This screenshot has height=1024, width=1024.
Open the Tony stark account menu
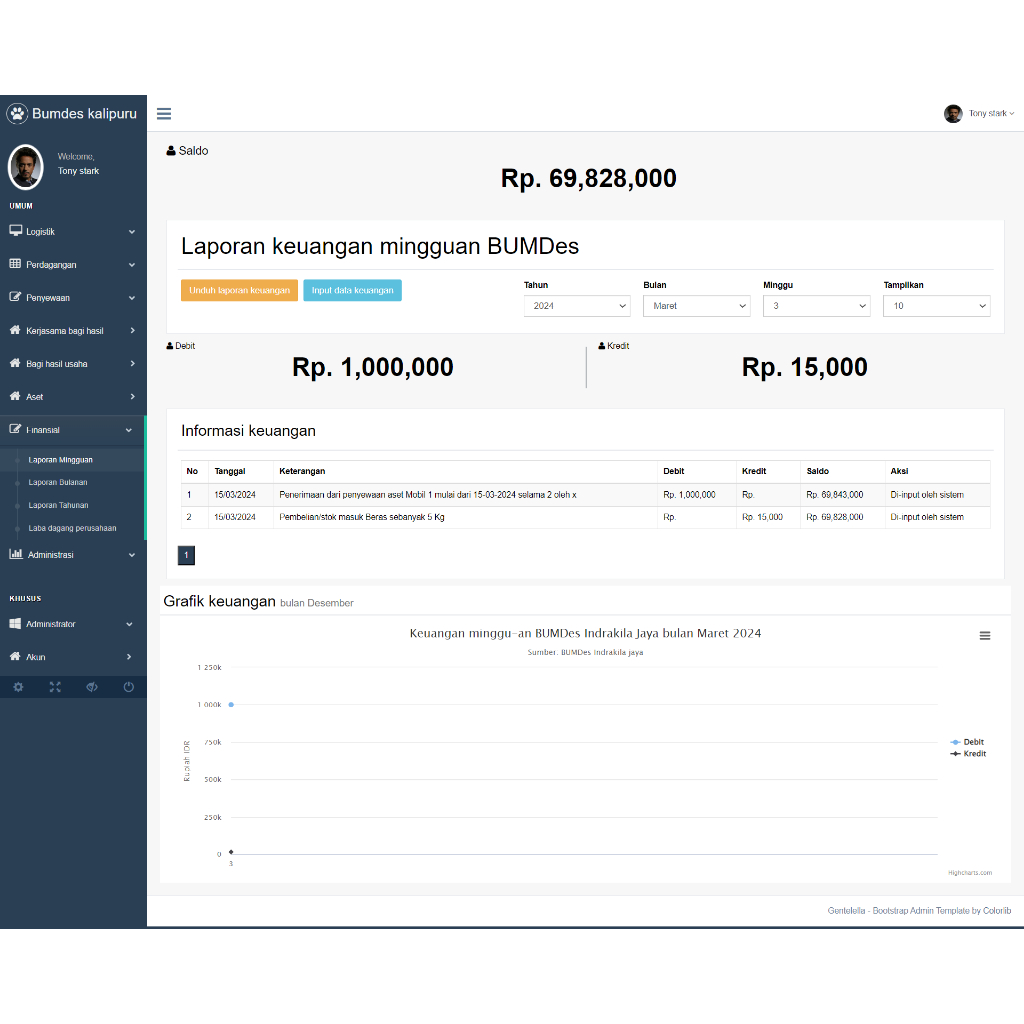(980, 113)
